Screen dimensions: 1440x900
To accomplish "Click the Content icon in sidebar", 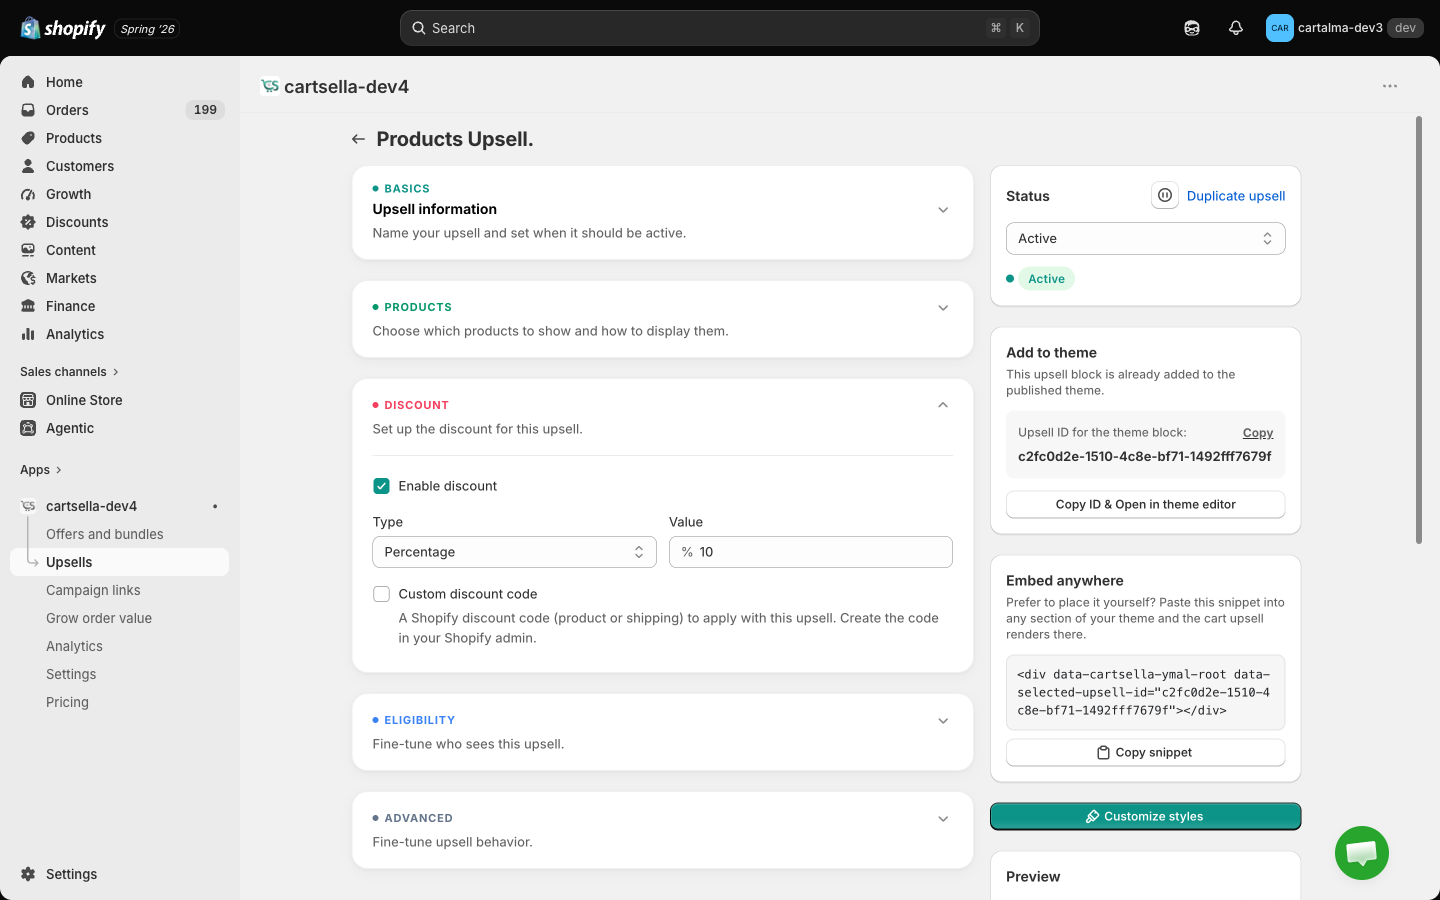I will [28, 250].
